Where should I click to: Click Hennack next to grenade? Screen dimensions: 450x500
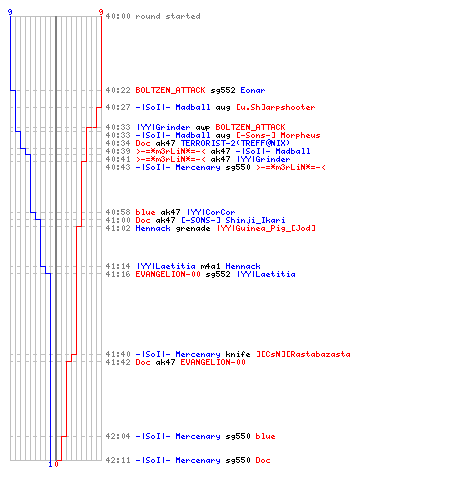(x=153, y=228)
